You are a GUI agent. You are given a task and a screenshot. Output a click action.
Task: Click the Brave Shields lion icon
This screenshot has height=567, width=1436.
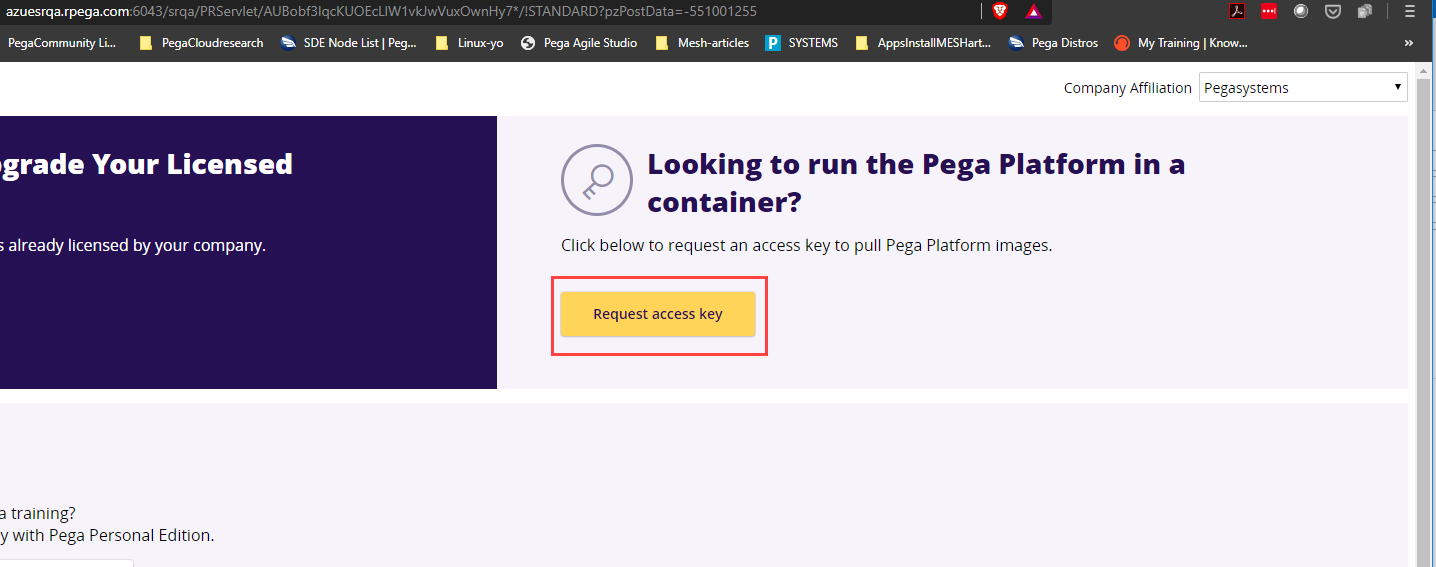1000,11
